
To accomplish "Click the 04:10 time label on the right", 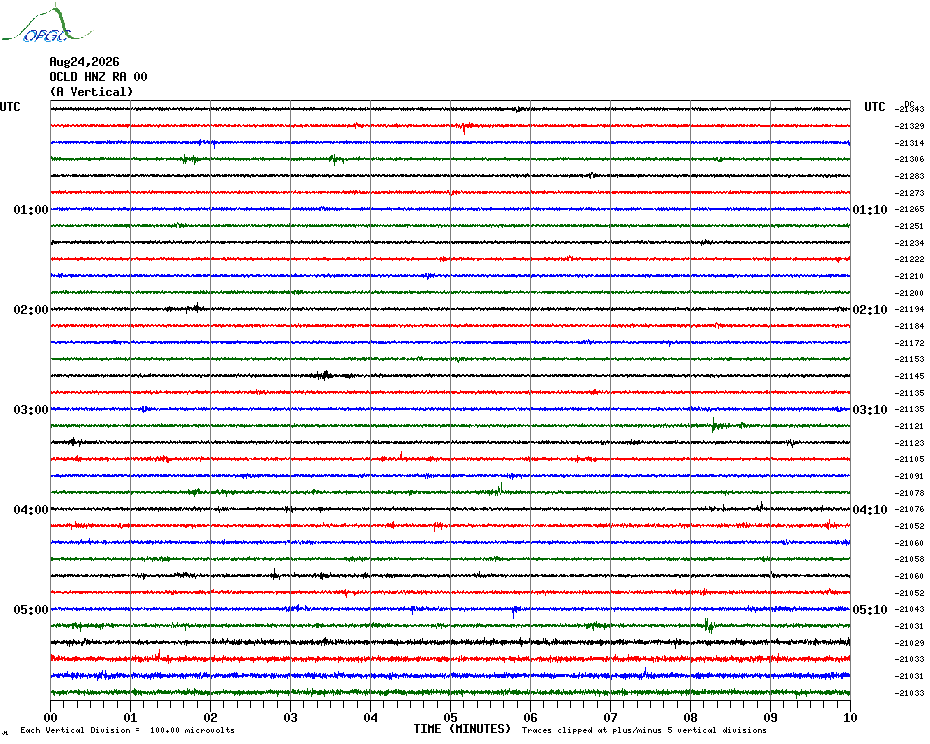I will click(870, 510).
